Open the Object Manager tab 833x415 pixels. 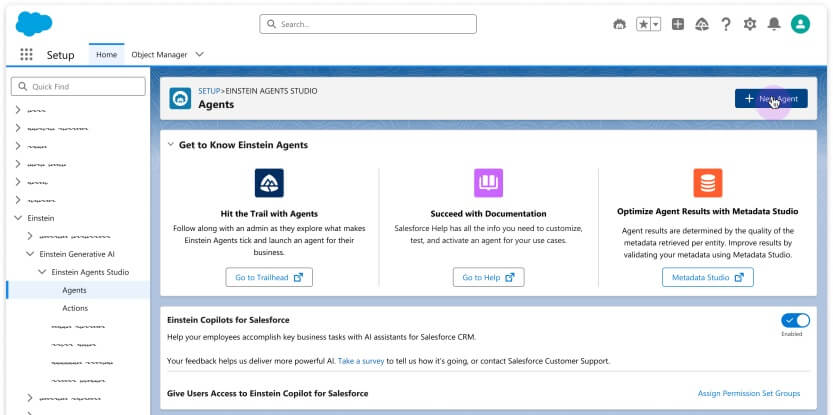(x=159, y=55)
